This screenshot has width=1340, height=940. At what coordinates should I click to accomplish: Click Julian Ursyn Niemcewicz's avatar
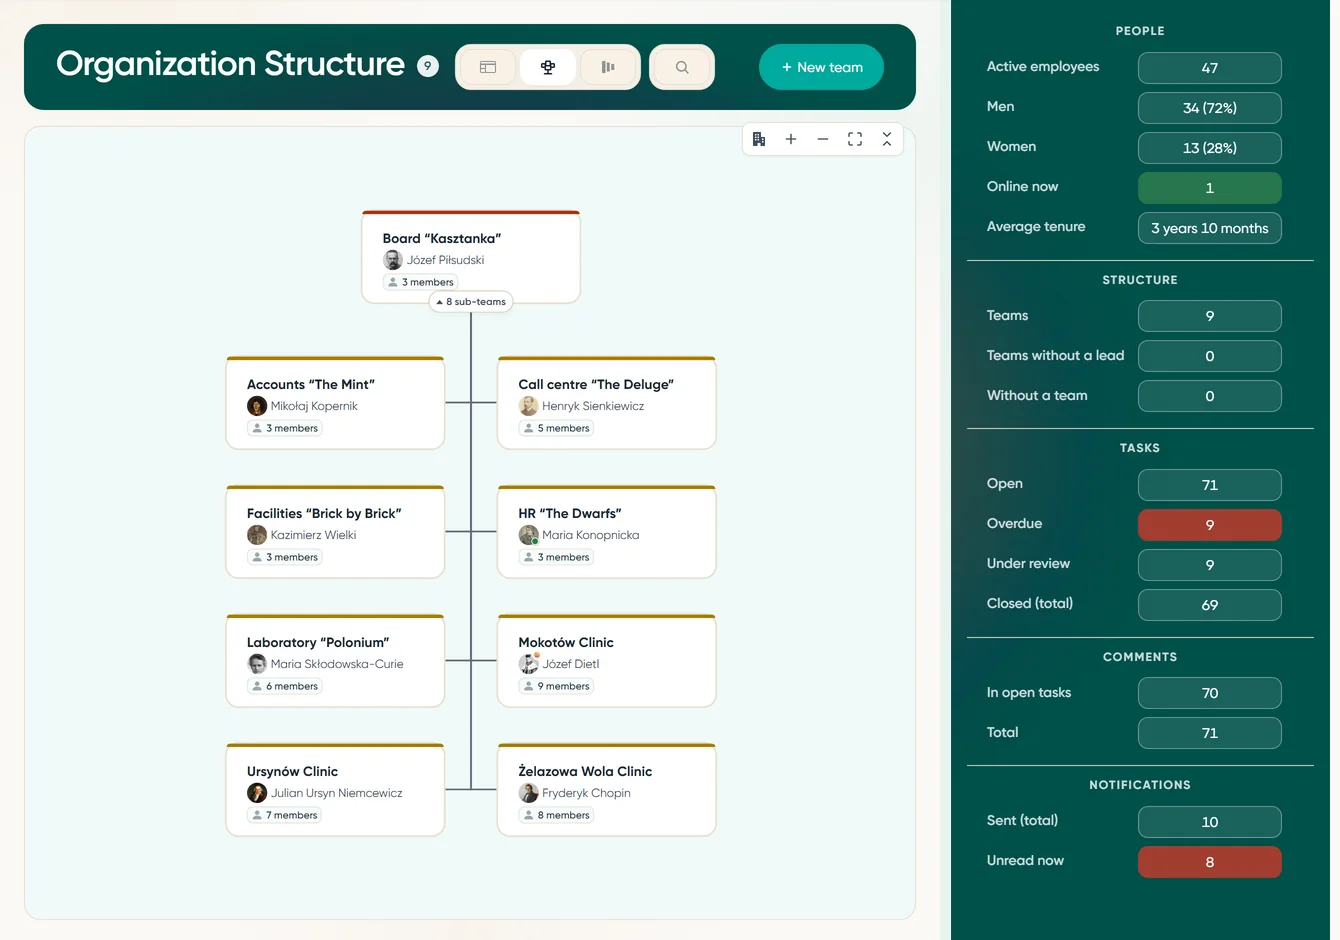257,793
